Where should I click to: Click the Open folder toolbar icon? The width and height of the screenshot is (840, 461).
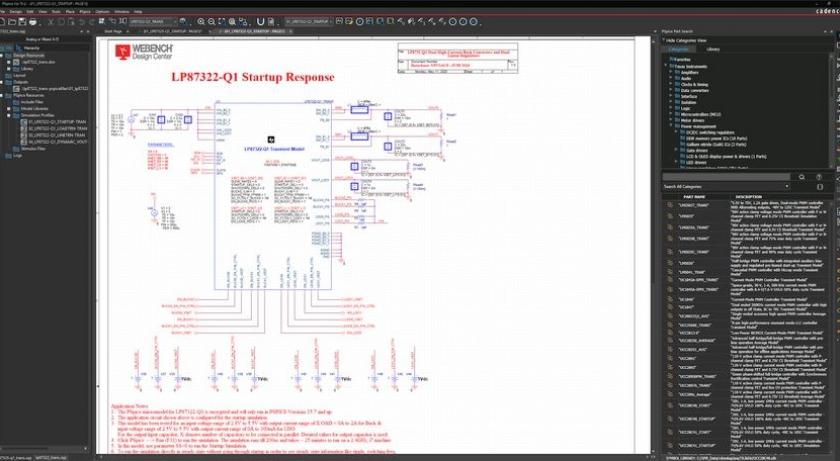(12, 21)
